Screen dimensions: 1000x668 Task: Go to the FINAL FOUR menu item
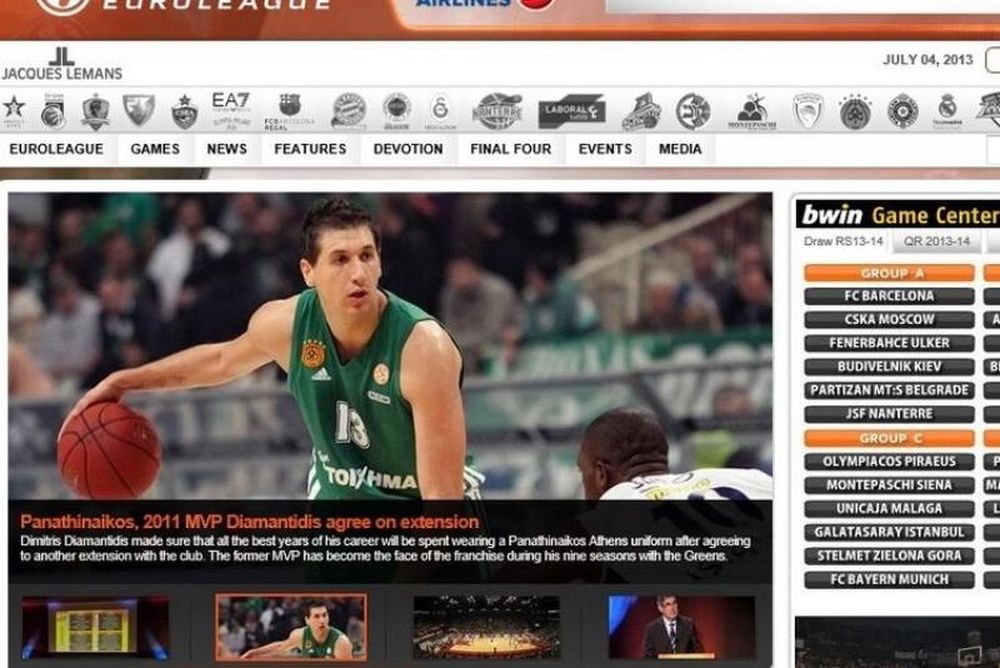point(510,149)
